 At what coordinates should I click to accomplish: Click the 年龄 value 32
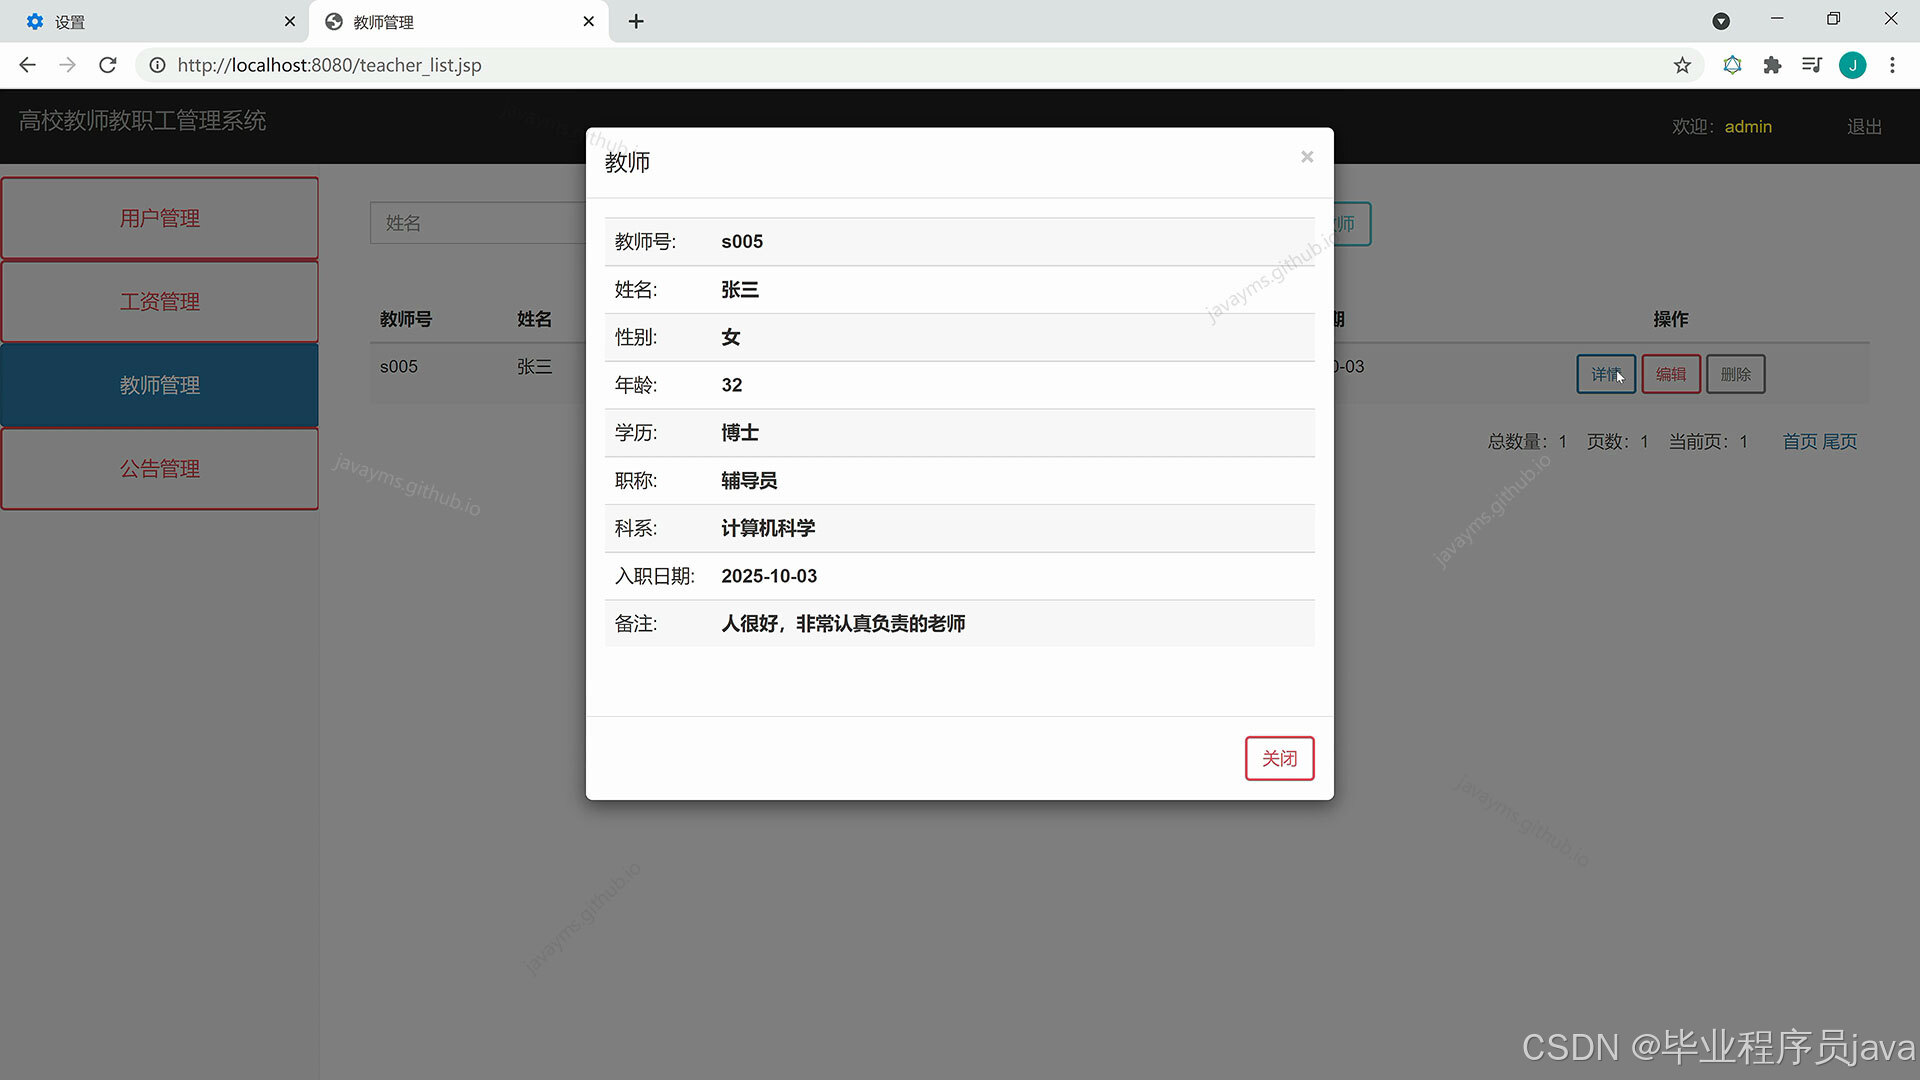732,385
